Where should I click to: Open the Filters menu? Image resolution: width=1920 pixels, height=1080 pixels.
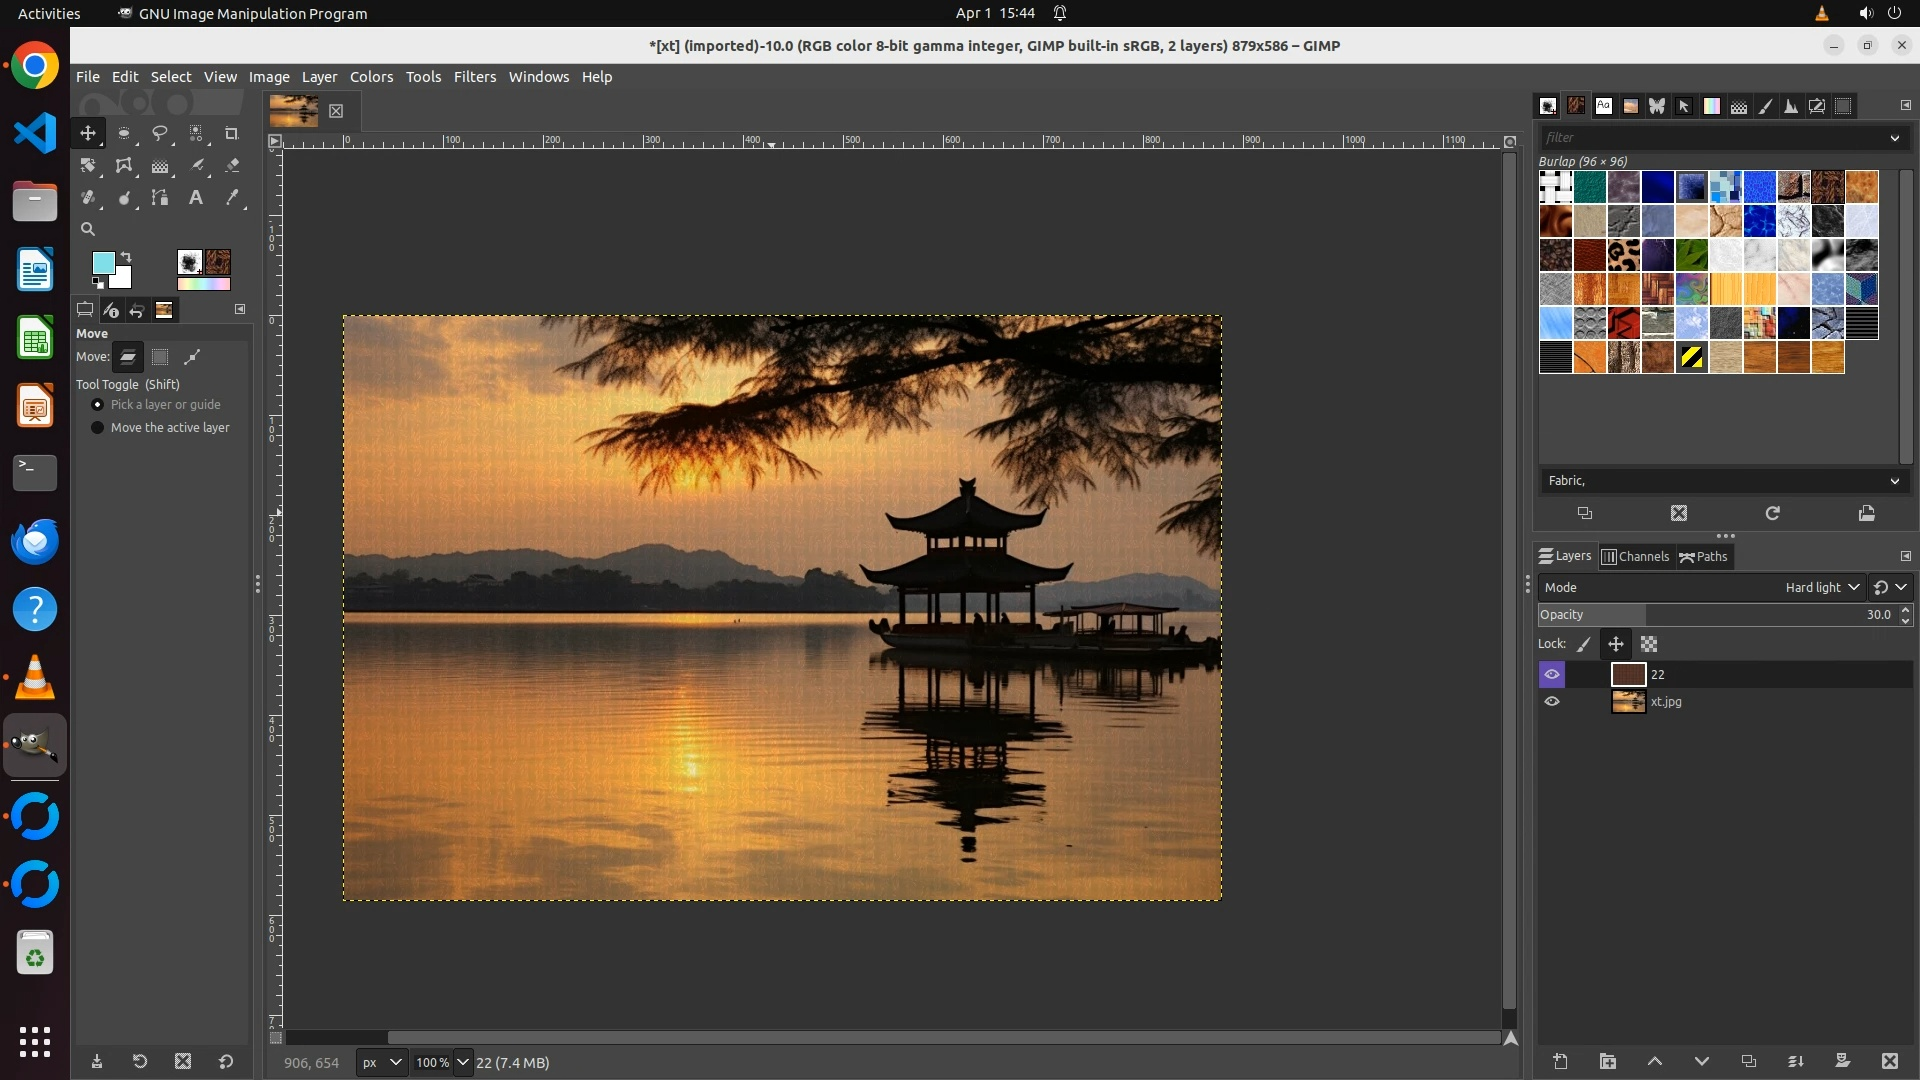(474, 77)
